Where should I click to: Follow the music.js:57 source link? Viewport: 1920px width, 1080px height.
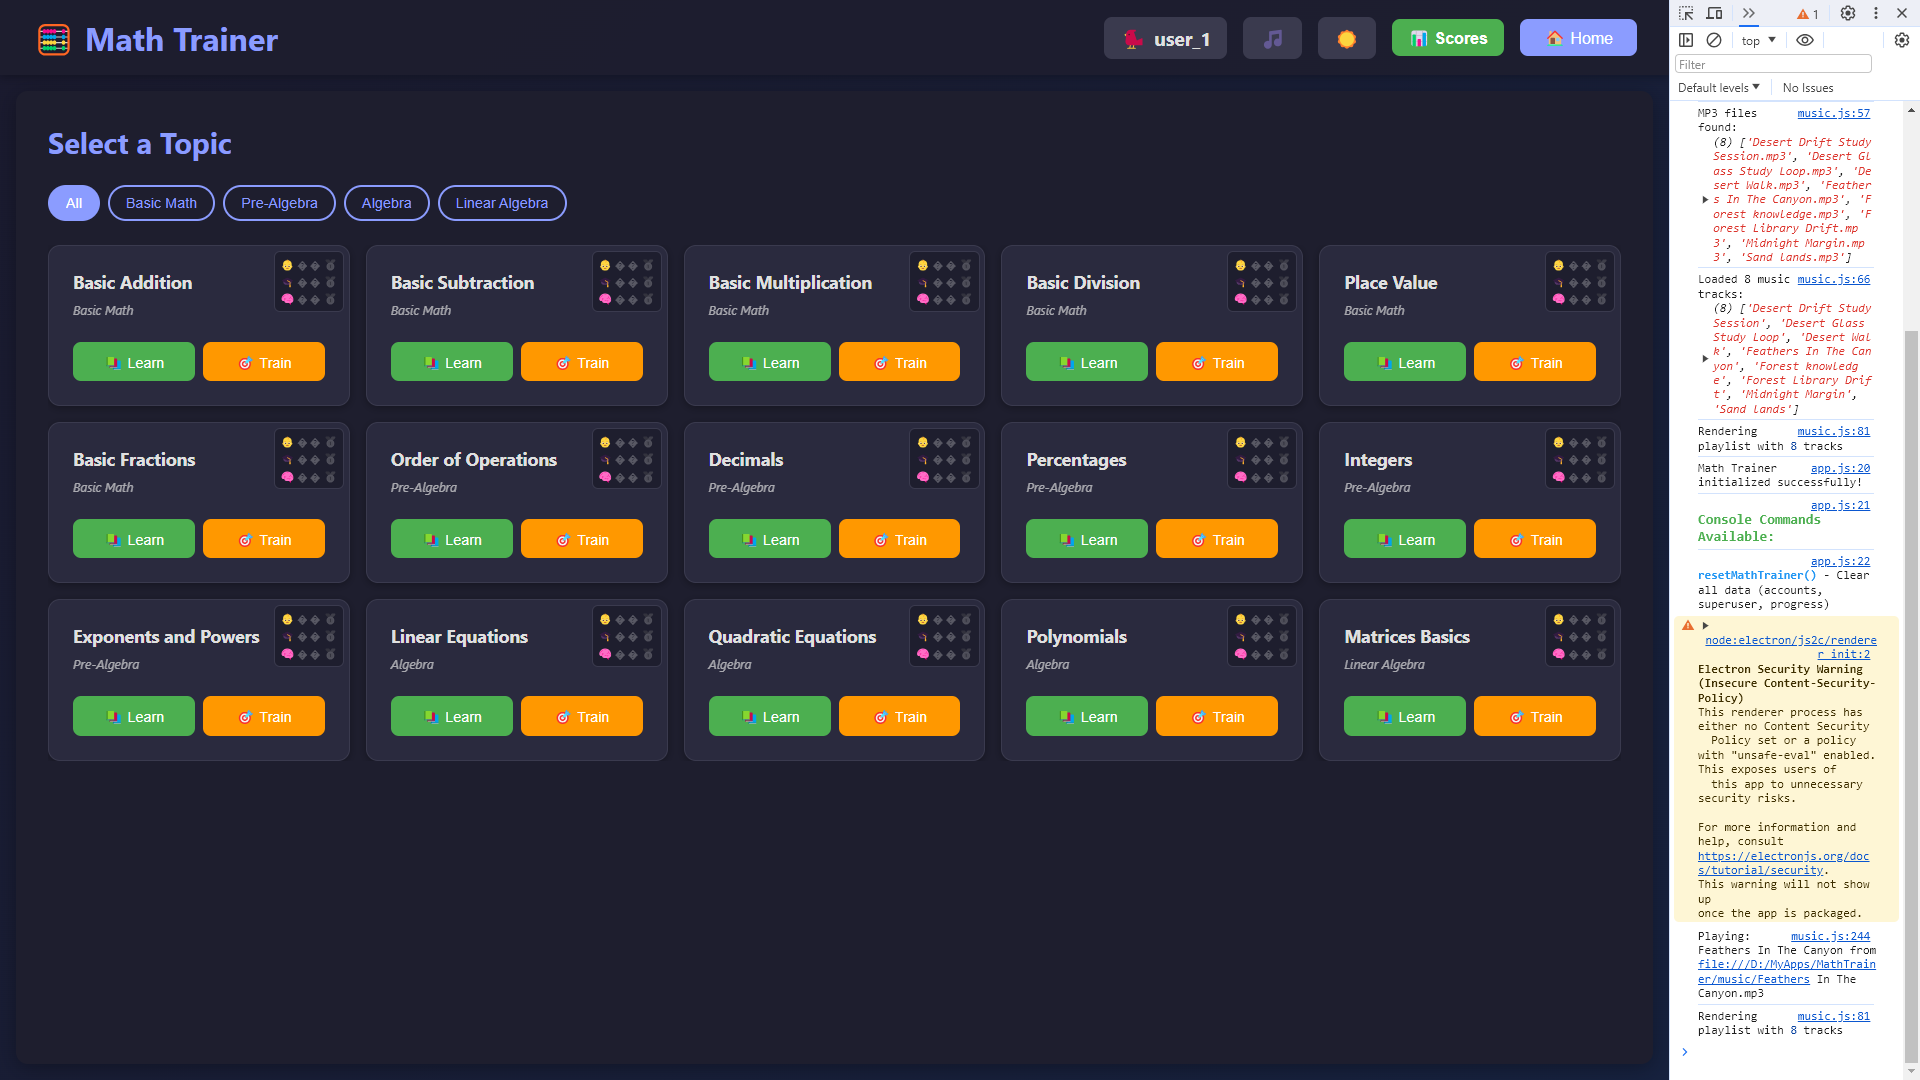pos(1834,113)
